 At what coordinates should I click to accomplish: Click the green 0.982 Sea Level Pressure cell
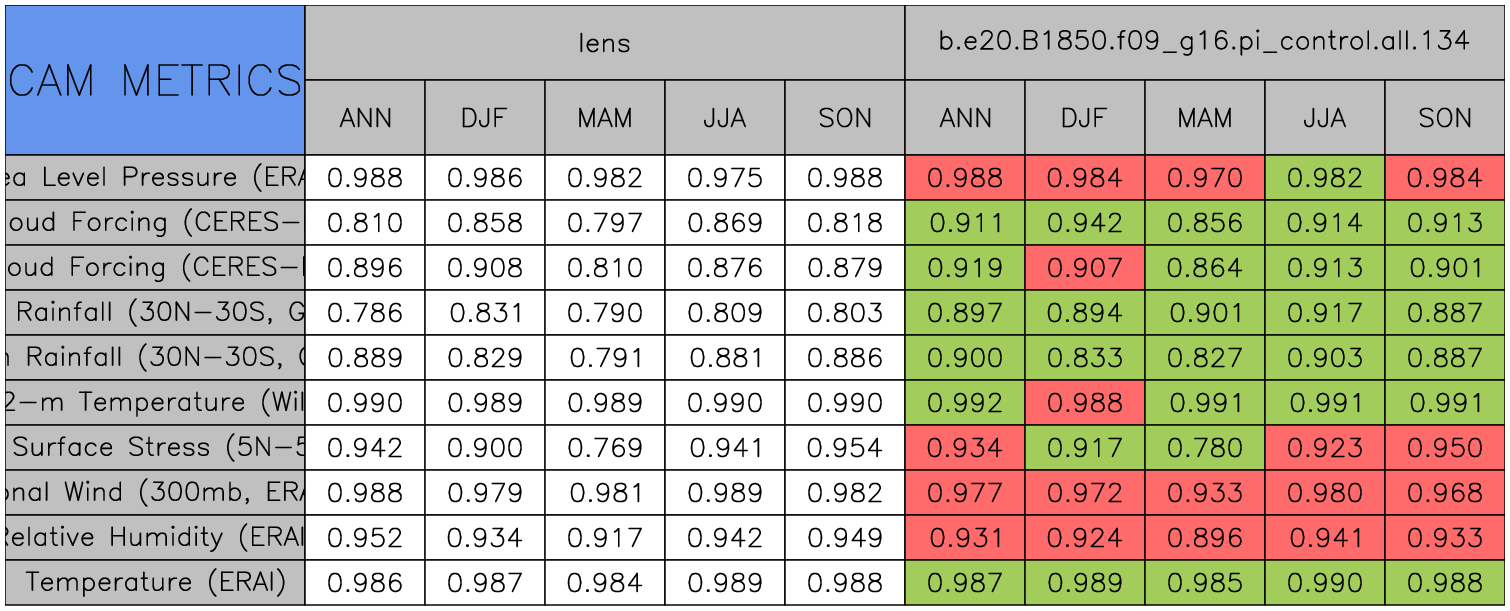pos(1324,178)
